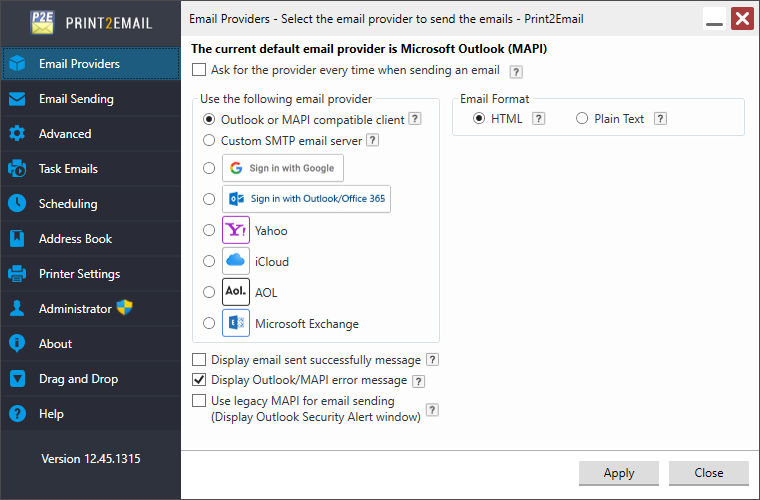This screenshot has width=760, height=500.
Task: Go to Printer Settings in sidebar
Action: tap(79, 274)
